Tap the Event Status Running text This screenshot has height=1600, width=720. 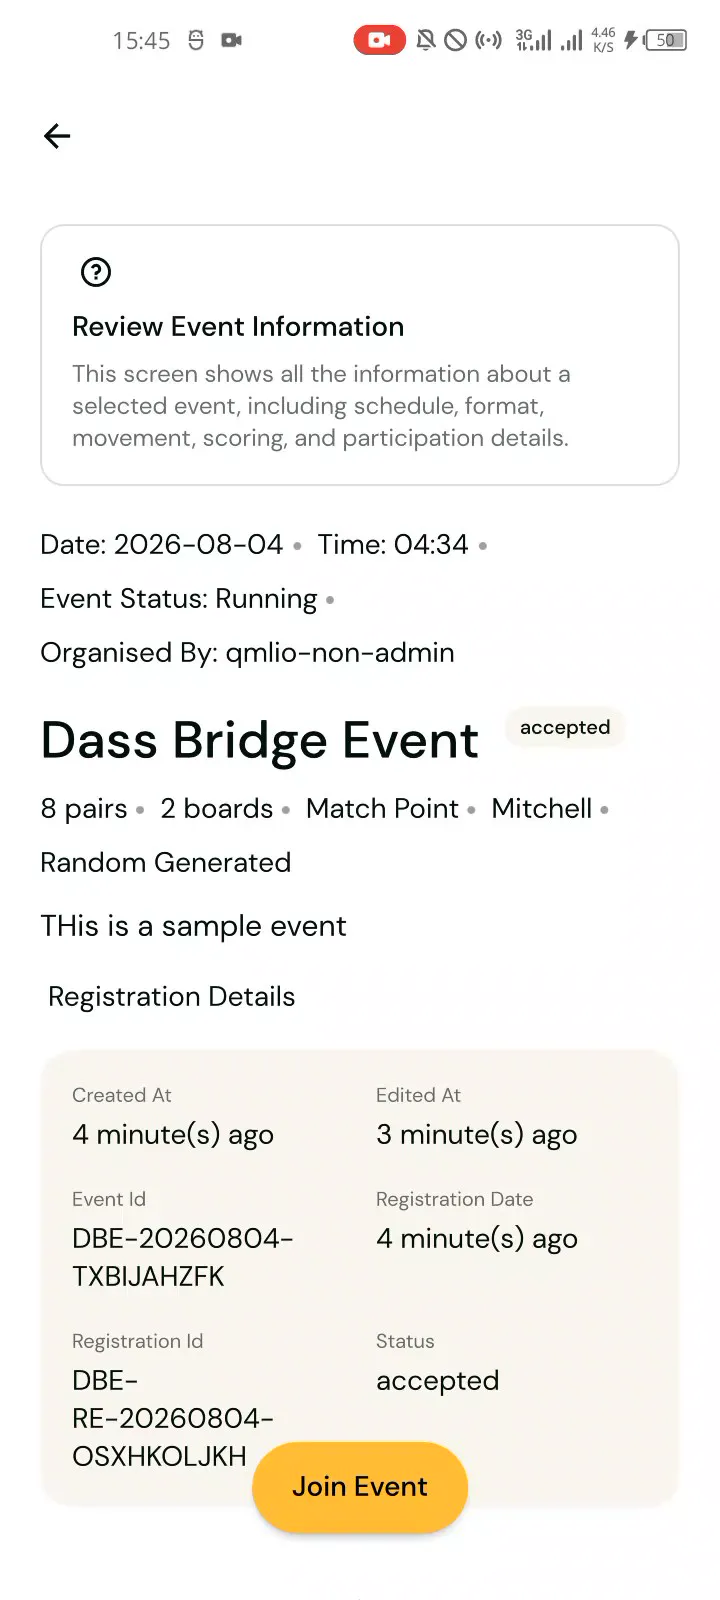click(x=179, y=599)
